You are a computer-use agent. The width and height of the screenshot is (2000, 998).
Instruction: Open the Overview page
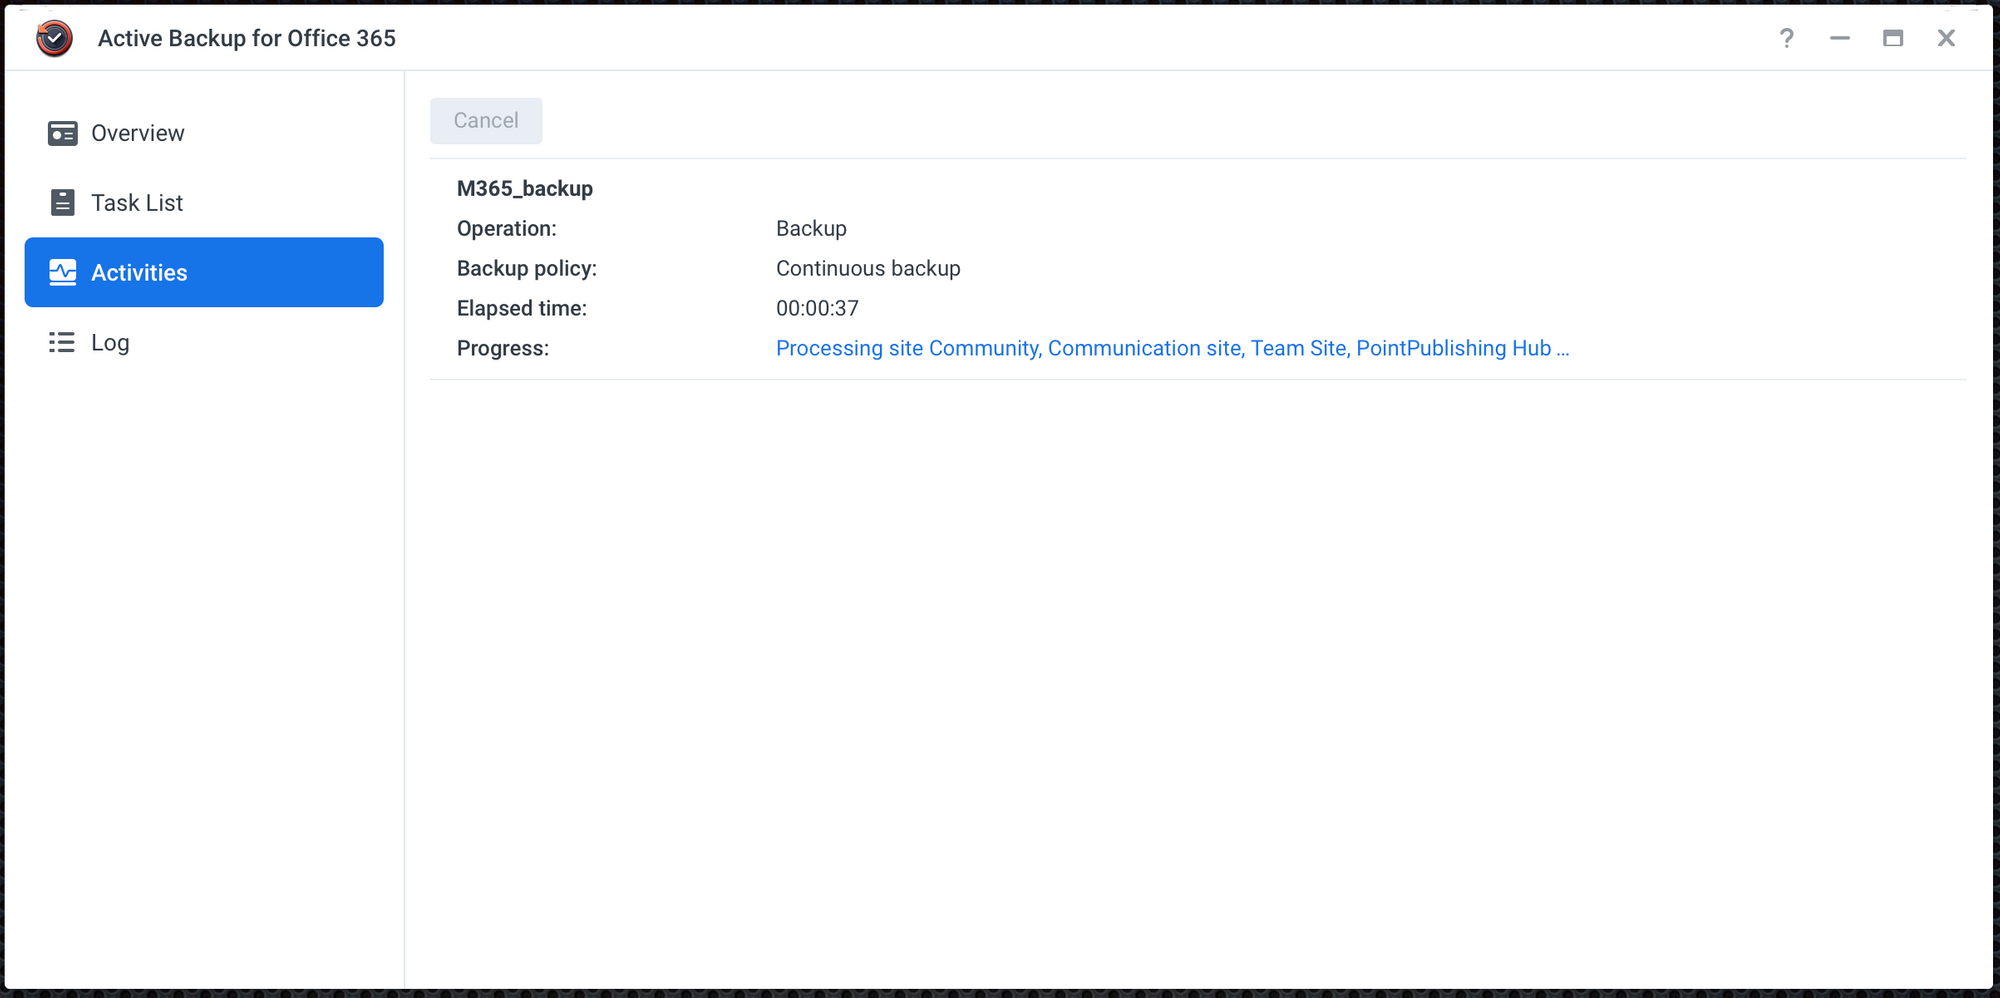[204, 133]
